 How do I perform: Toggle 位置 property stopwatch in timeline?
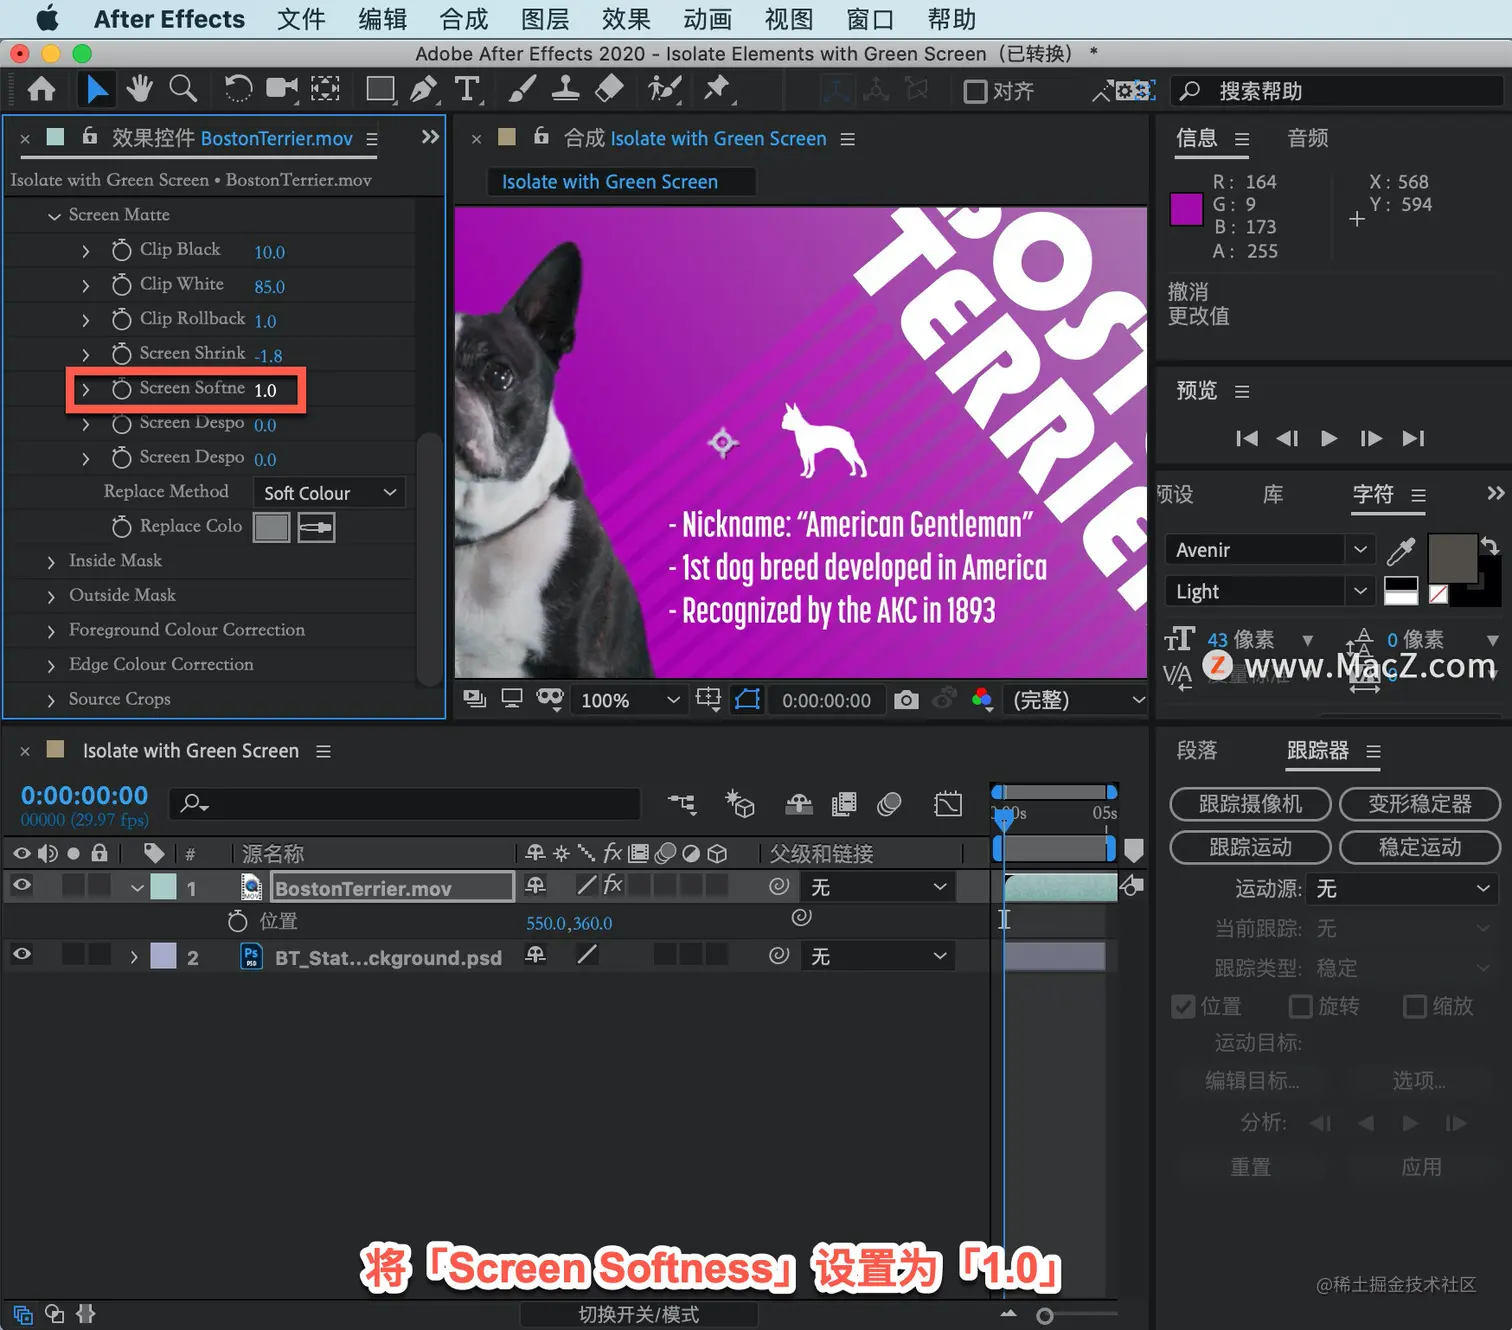(237, 921)
